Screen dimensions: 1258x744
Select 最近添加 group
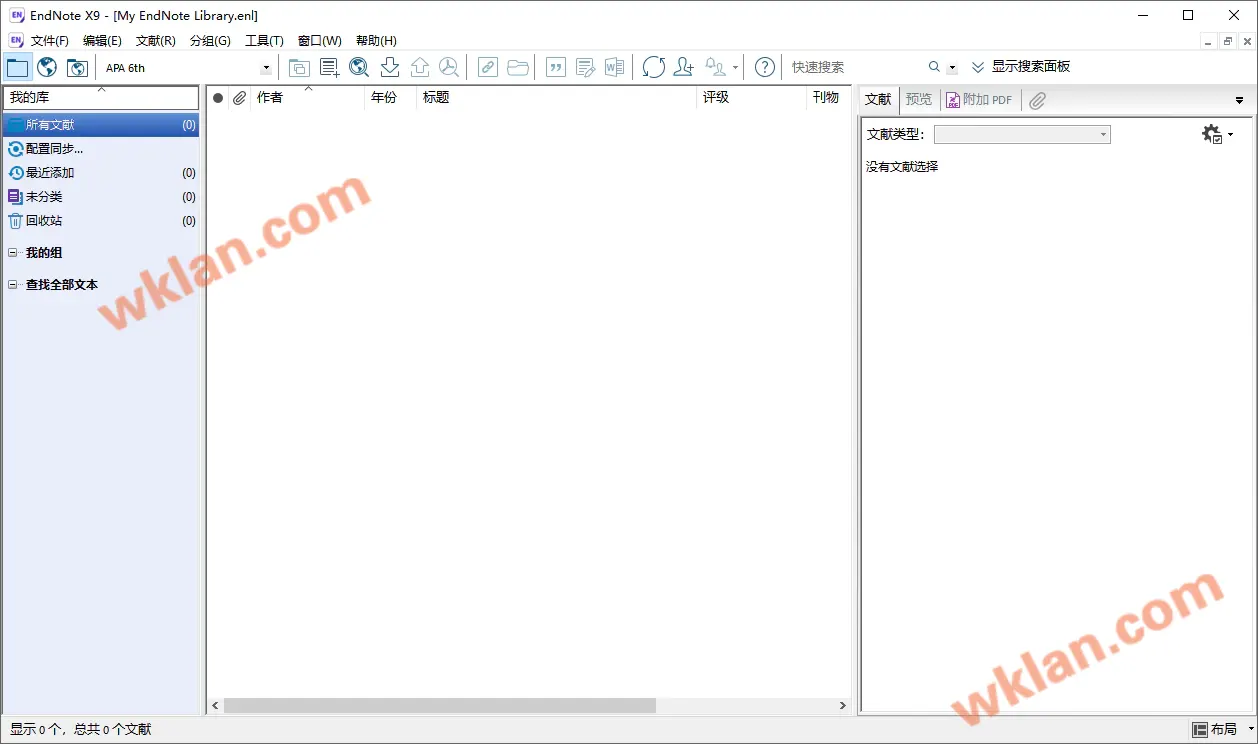101,173
